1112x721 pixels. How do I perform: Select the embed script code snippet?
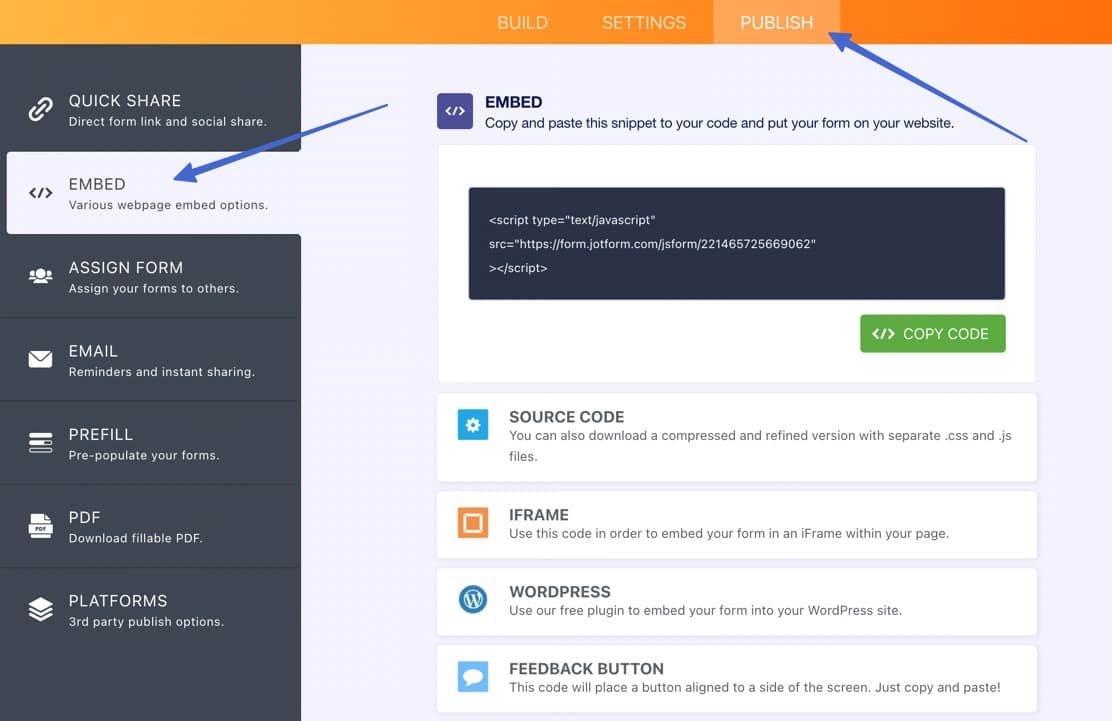coord(737,243)
